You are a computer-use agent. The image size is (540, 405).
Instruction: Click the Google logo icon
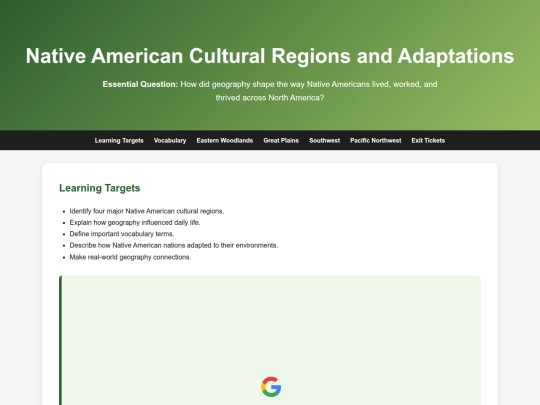tap(271, 386)
